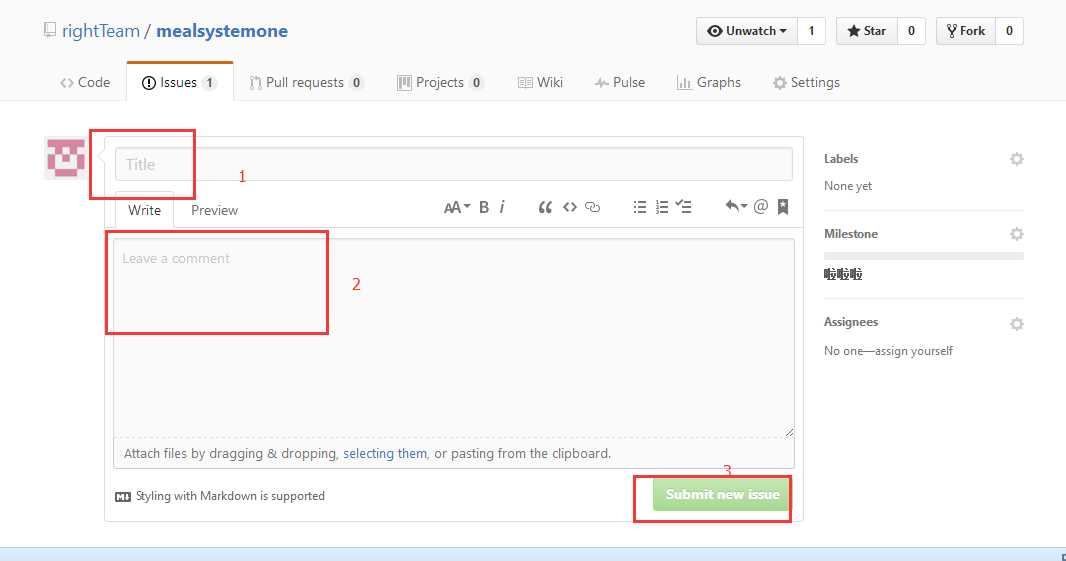Click the Assignees heading
This screenshot has height=561, width=1066.
coord(851,322)
